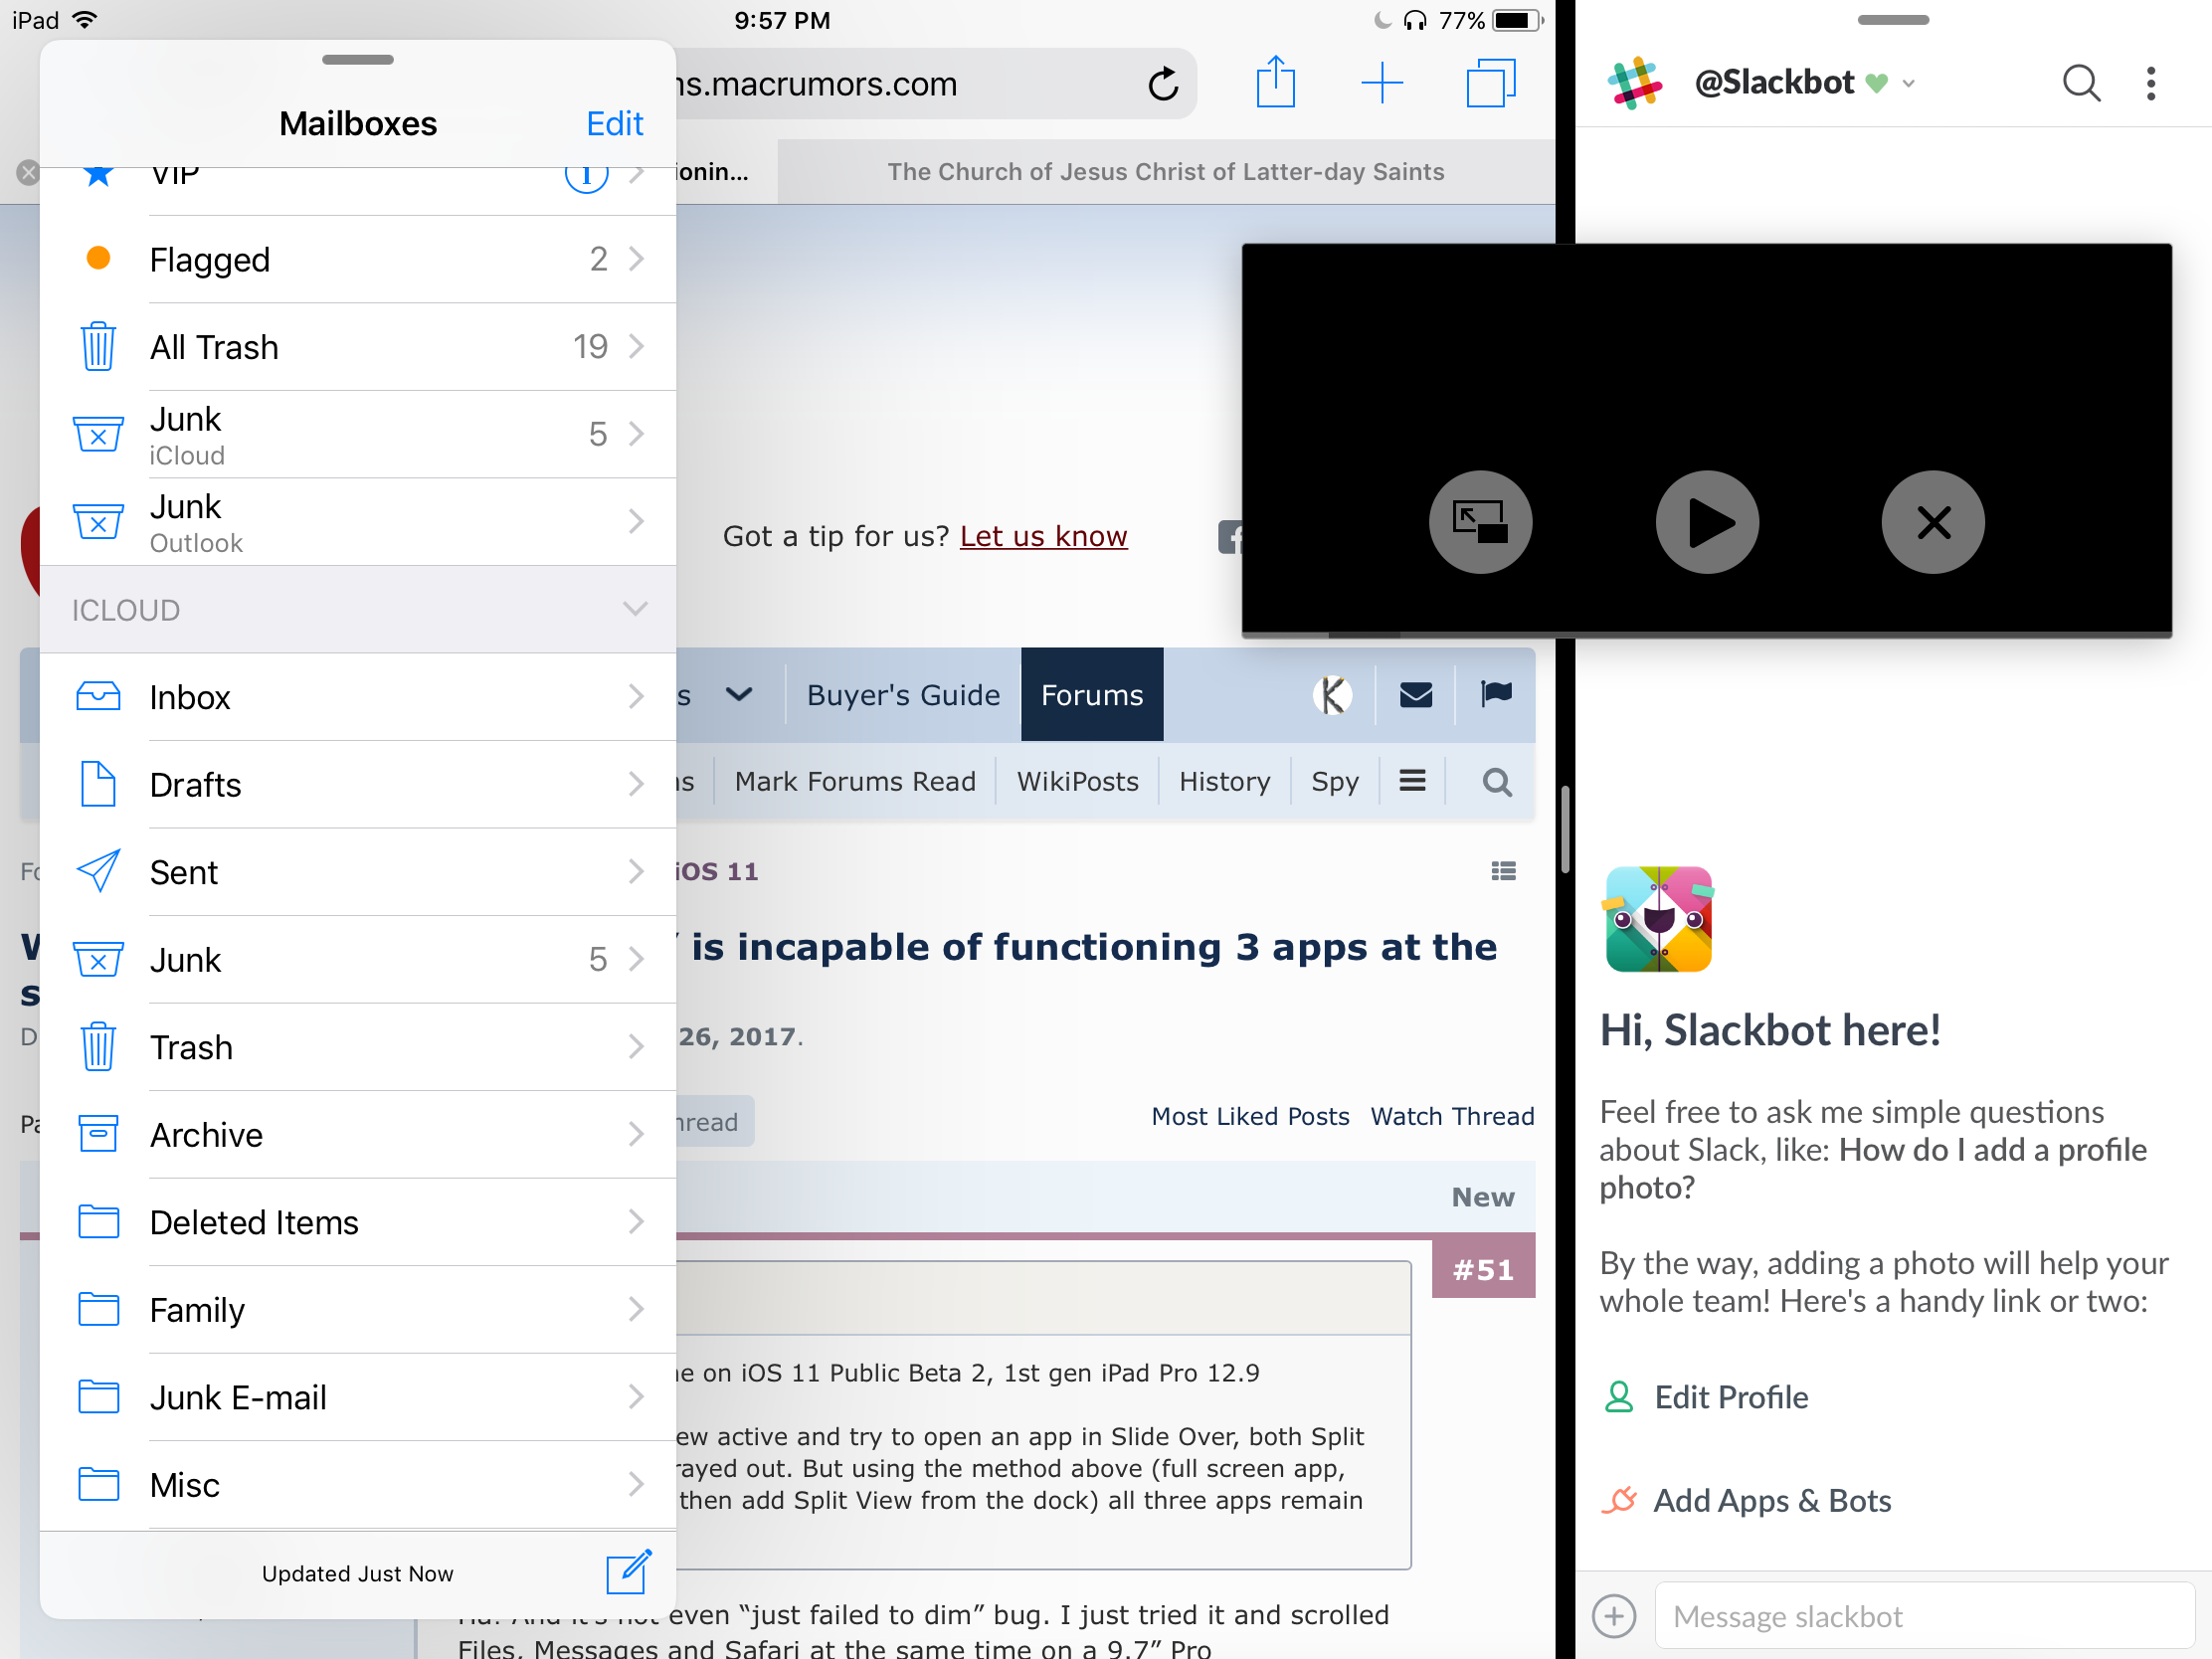Open WikiPosts menu item
The width and height of the screenshot is (2212, 1659).
coord(1077,782)
